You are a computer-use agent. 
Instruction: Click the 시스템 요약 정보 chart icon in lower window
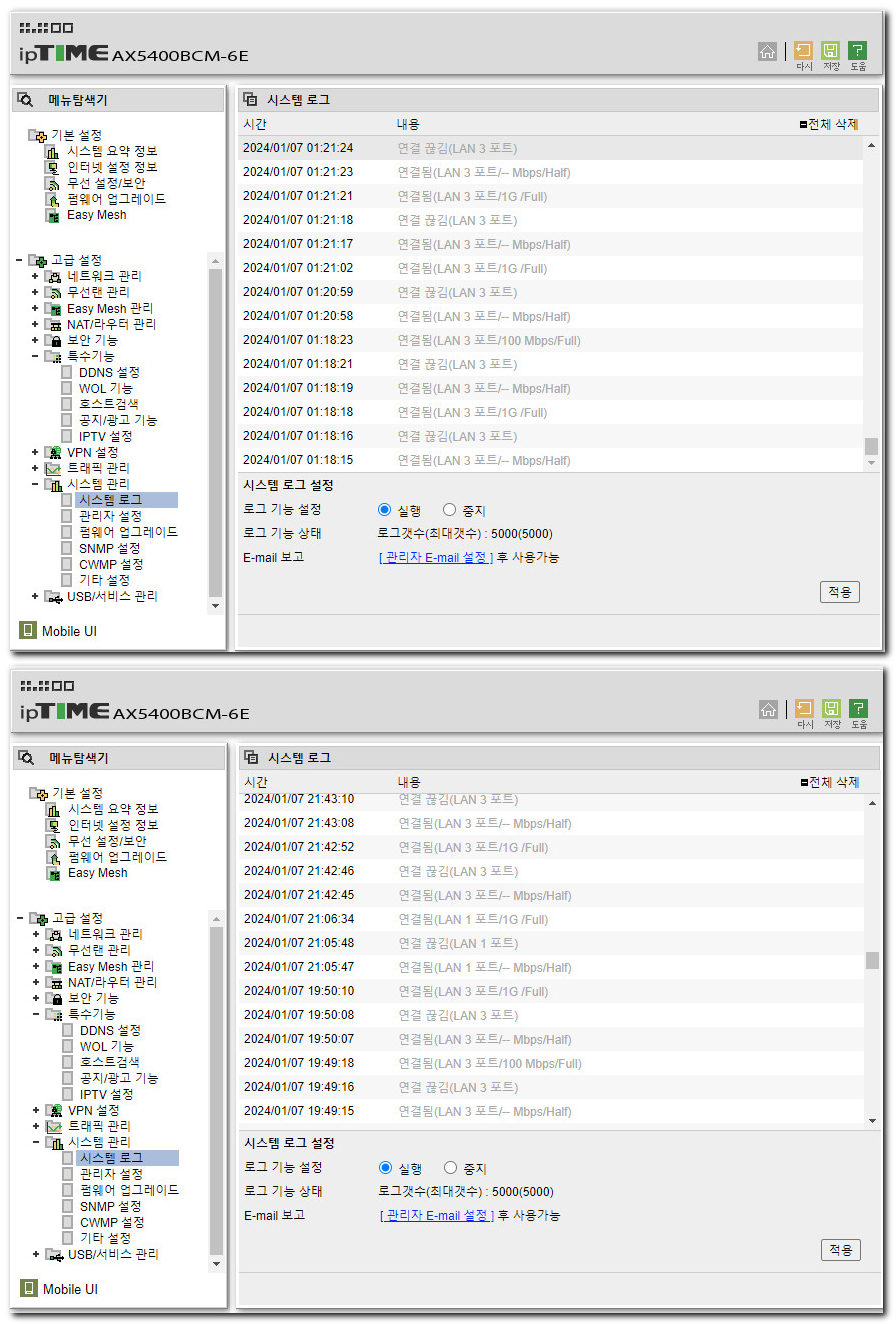[x=53, y=809]
